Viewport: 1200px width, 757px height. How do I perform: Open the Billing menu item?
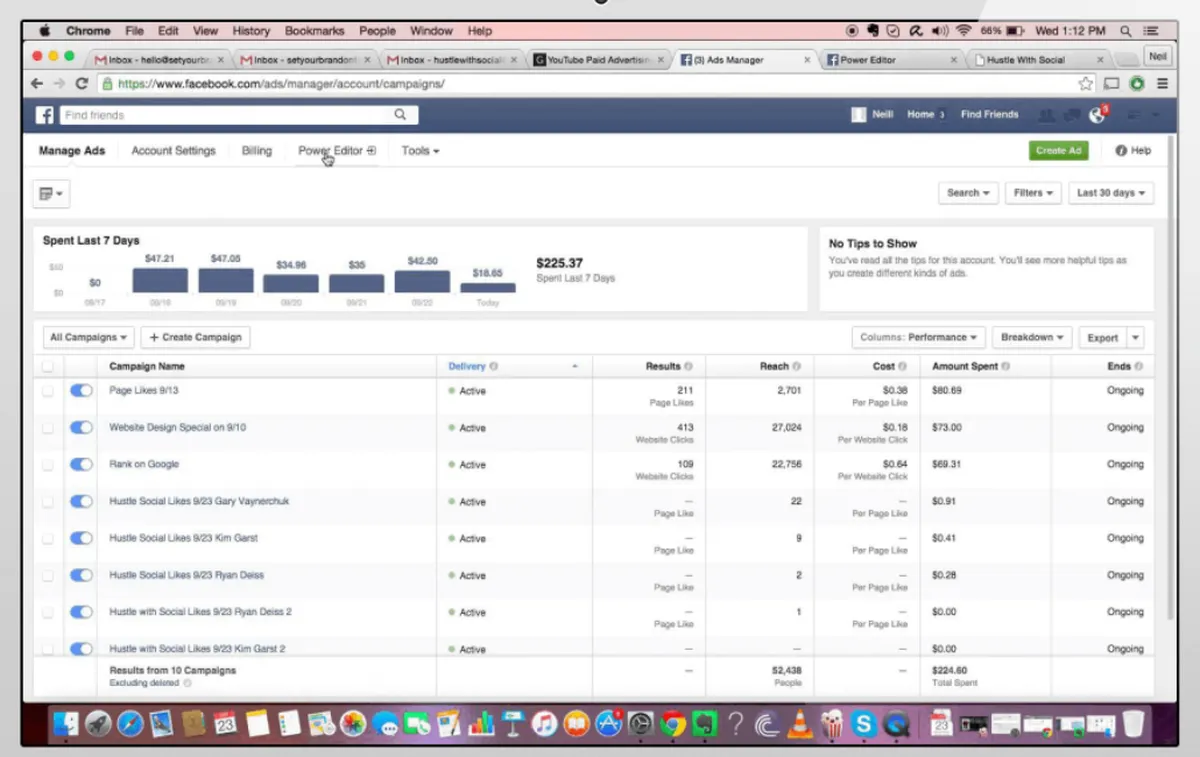click(x=257, y=151)
